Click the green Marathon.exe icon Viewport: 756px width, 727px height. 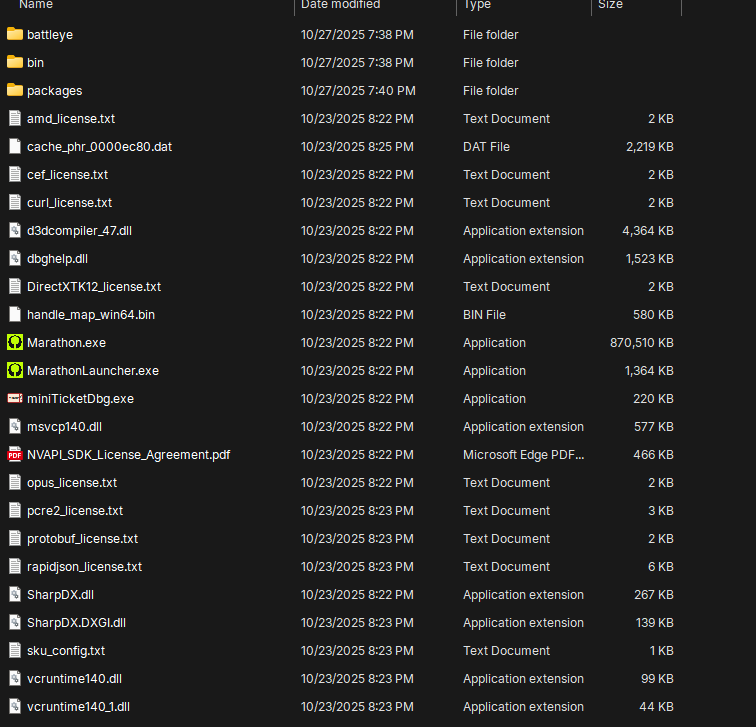coord(15,342)
